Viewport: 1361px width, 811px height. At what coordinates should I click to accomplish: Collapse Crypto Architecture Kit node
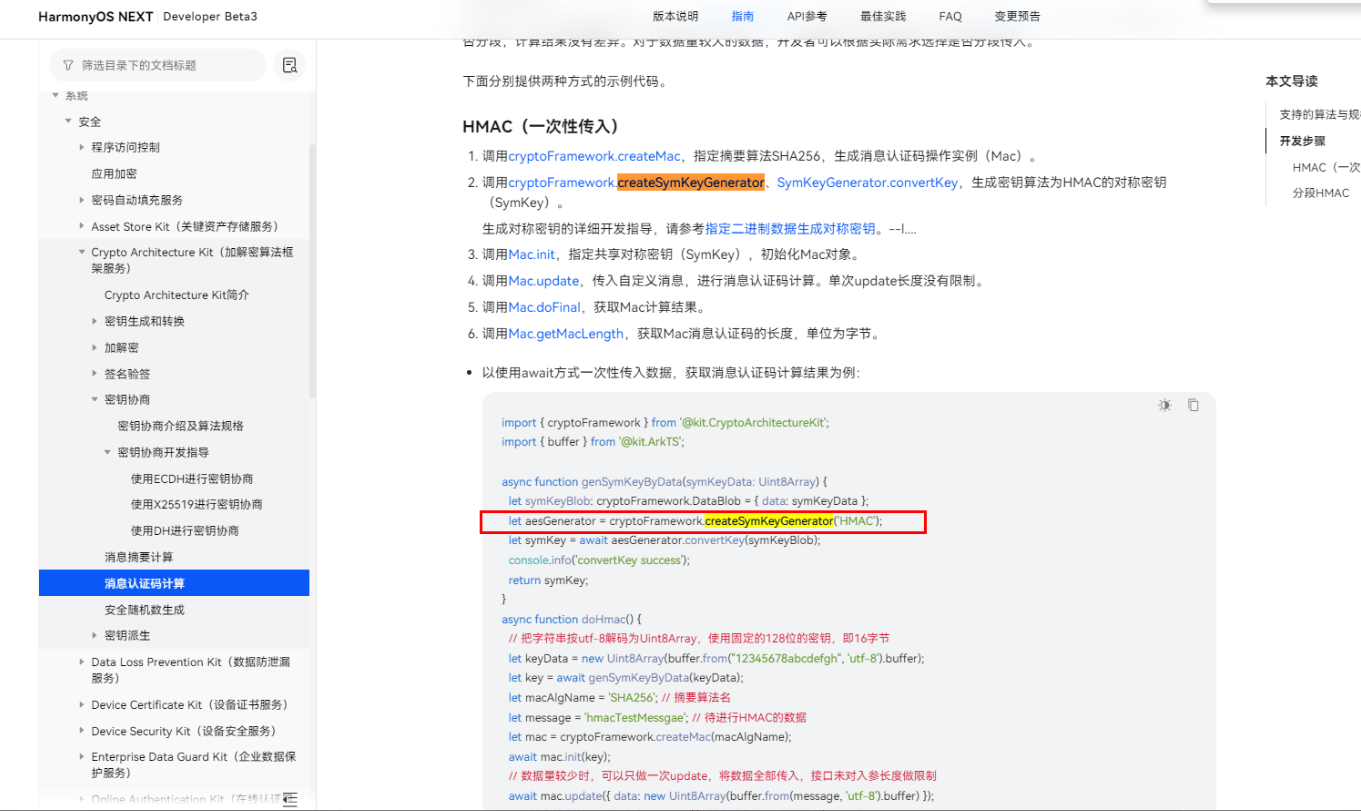(82, 252)
